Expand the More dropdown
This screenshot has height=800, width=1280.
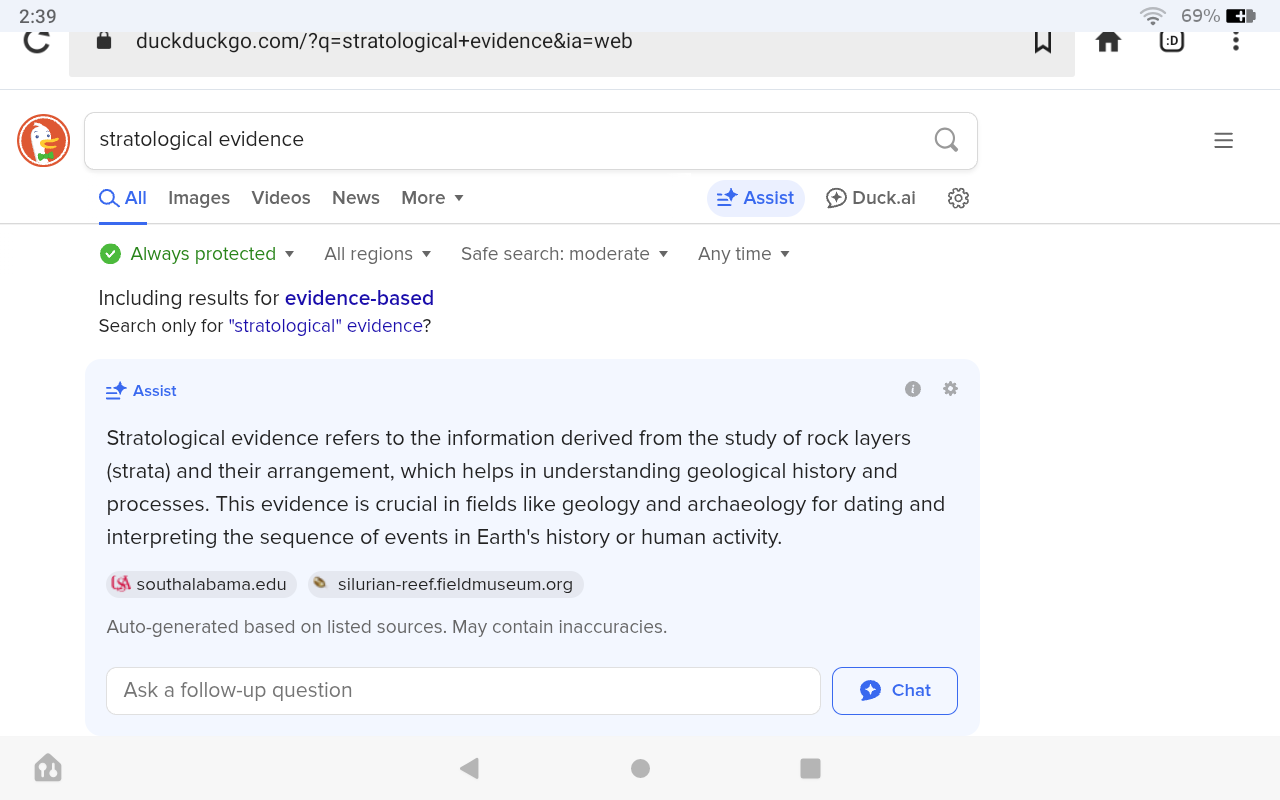coord(433,198)
